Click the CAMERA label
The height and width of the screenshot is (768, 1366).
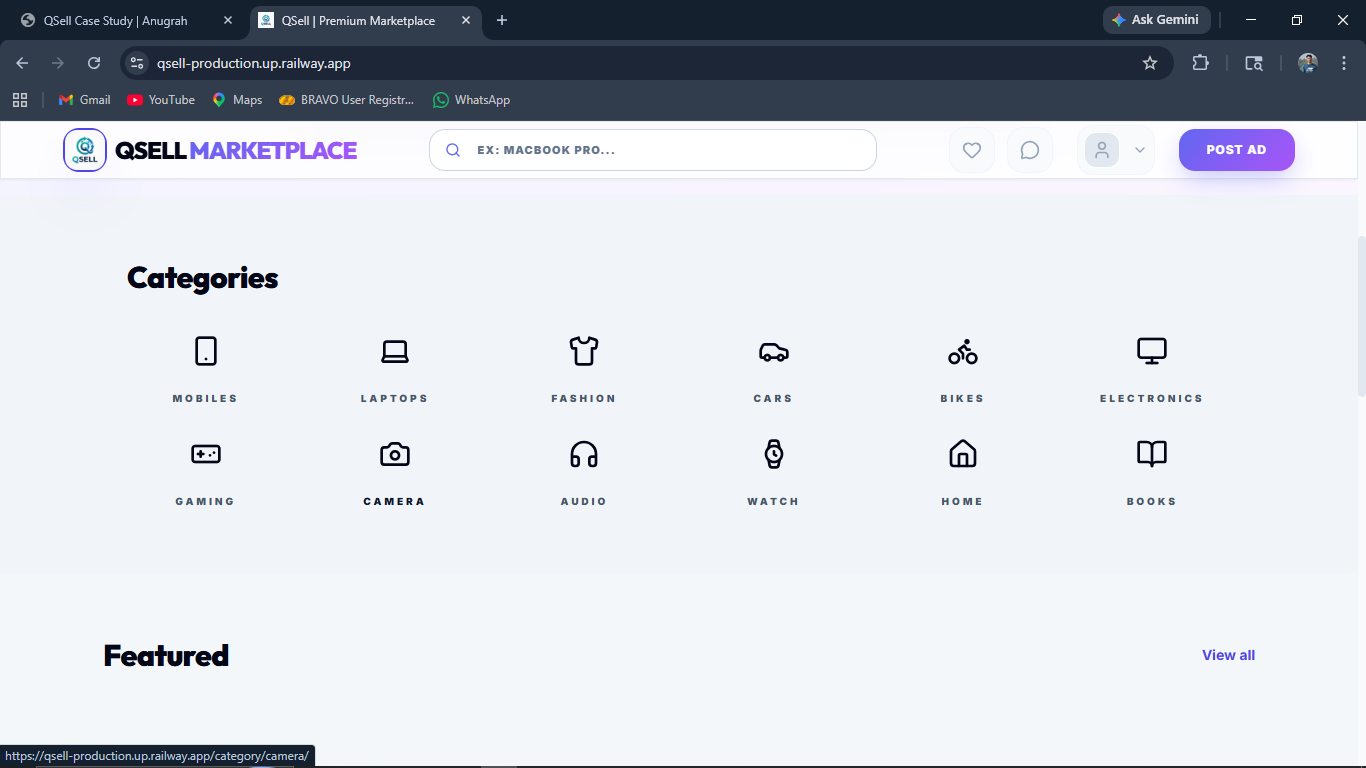coord(394,501)
